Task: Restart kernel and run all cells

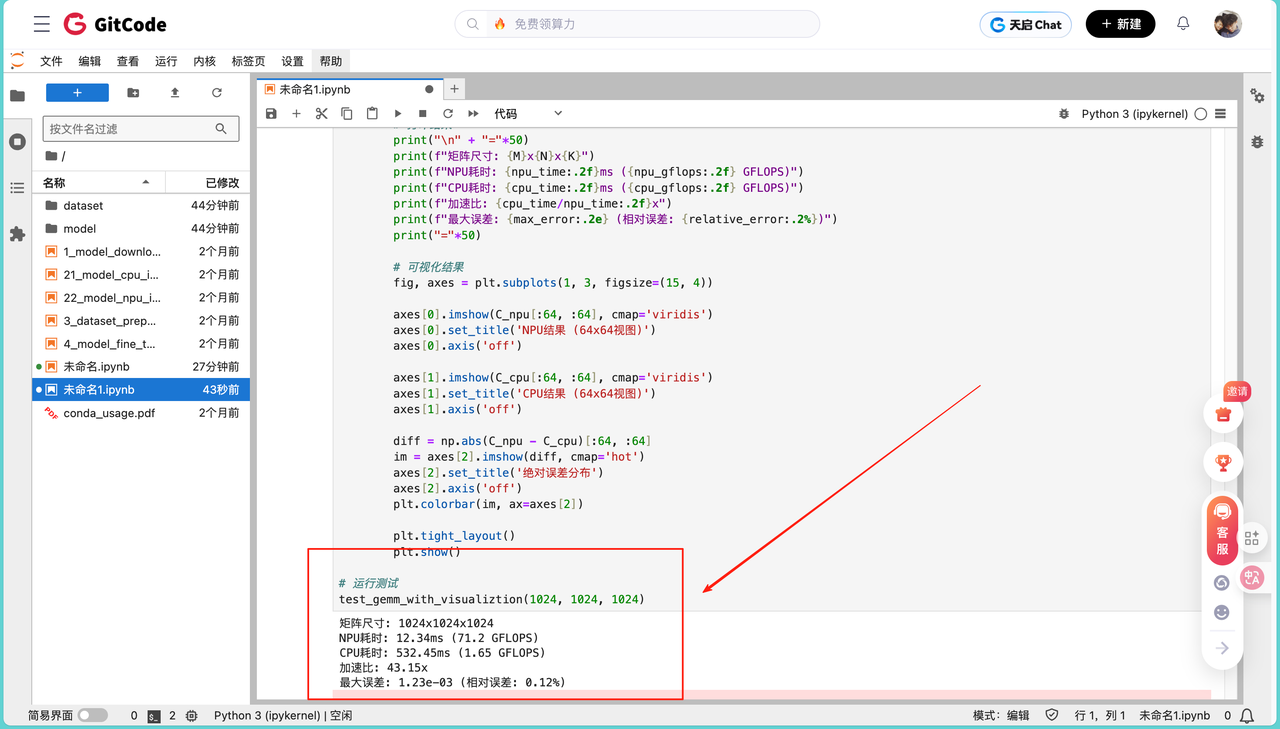Action: click(x=474, y=114)
